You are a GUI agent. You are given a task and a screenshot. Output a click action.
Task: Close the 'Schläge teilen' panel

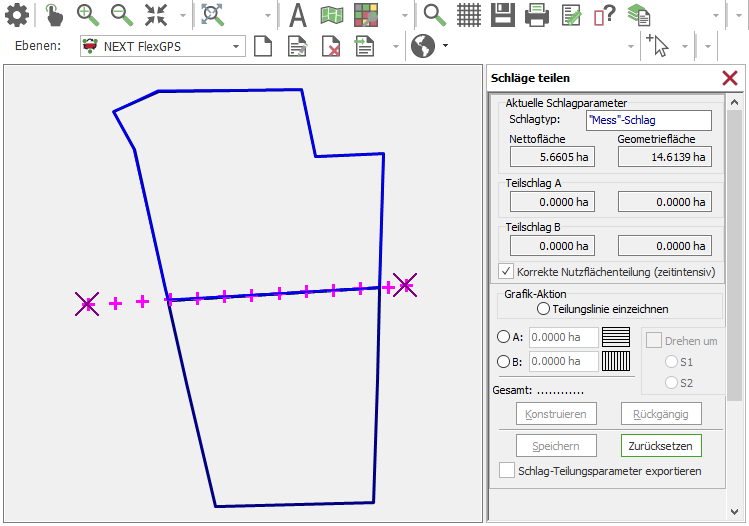[730, 78]
